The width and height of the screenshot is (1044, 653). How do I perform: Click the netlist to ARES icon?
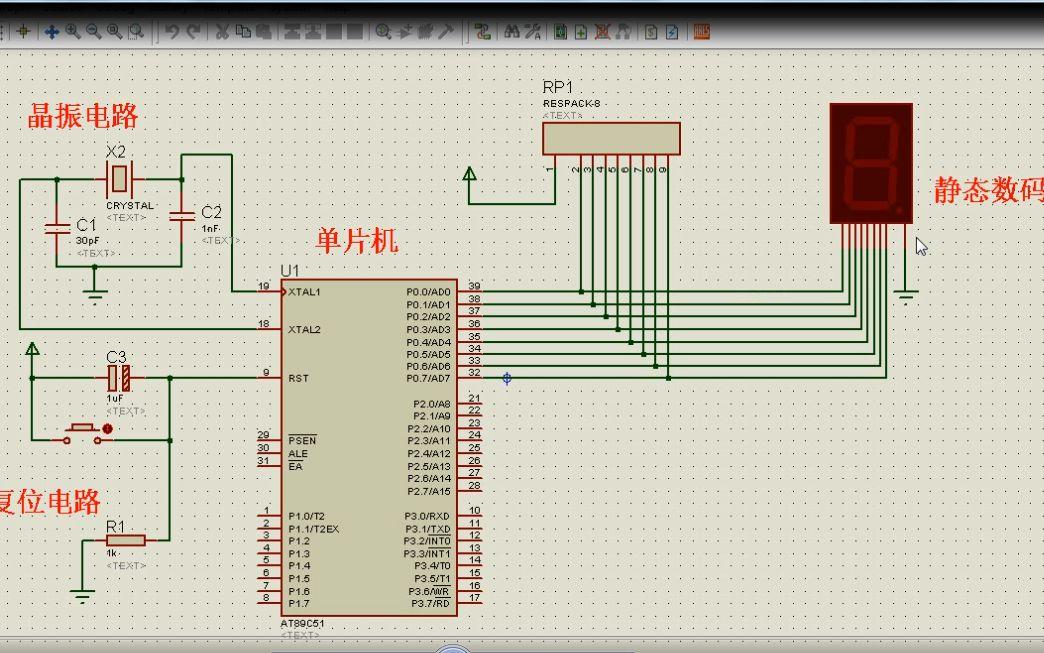coord(702,31)
